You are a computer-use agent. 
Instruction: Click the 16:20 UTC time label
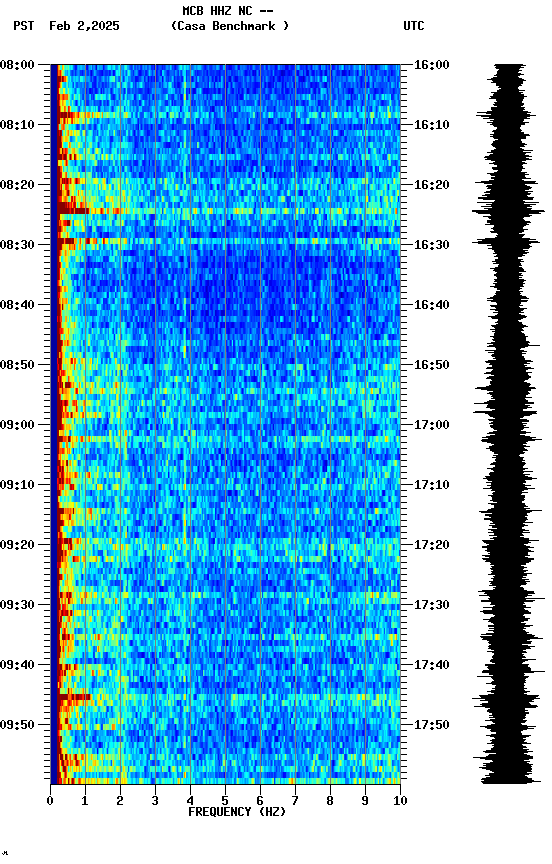pyautogui.click(x=432, y=185)
